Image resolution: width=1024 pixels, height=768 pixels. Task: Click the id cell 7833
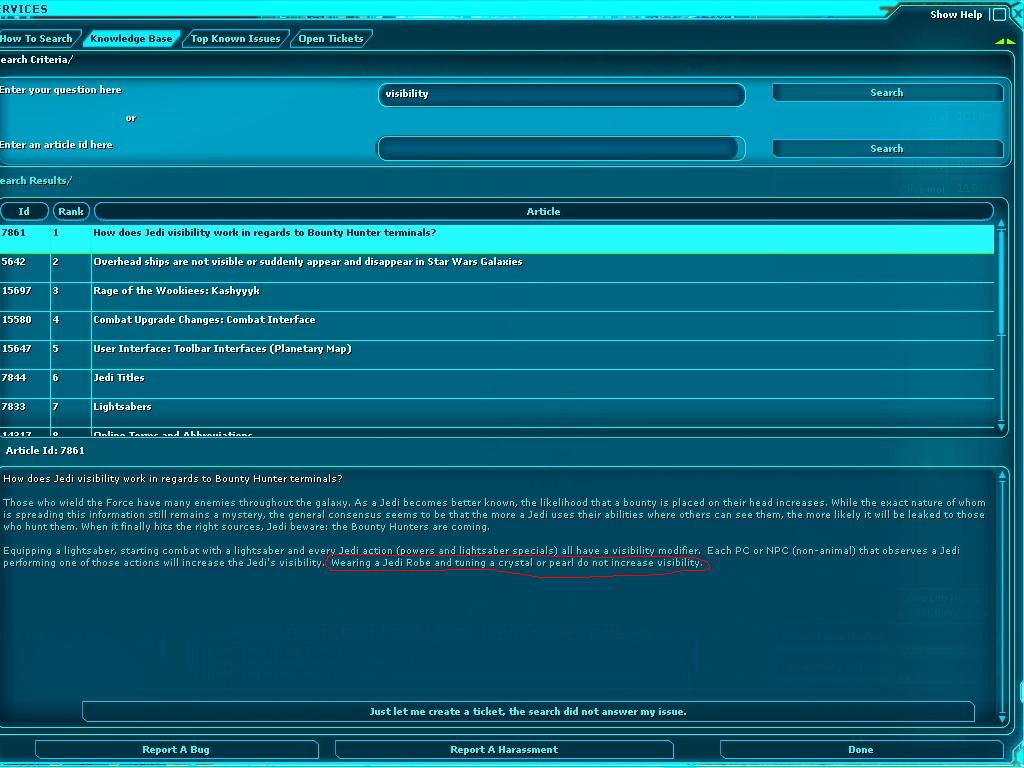click(25, 413)
